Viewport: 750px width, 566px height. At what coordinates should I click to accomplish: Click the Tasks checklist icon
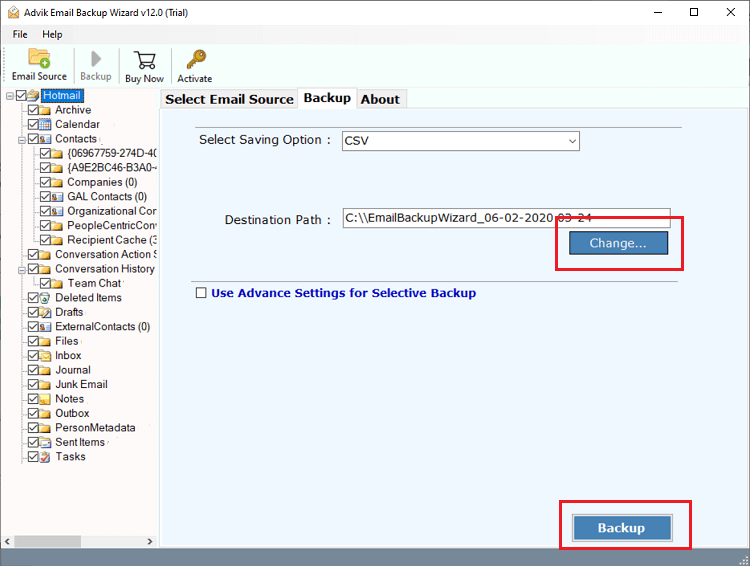(x=45, y=457)
